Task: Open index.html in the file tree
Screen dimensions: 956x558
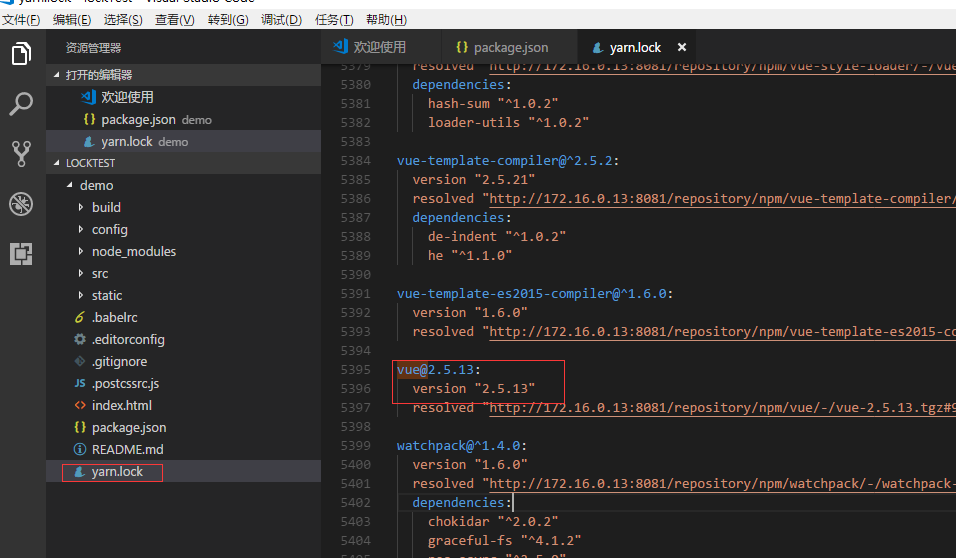Action: point(184,405)
